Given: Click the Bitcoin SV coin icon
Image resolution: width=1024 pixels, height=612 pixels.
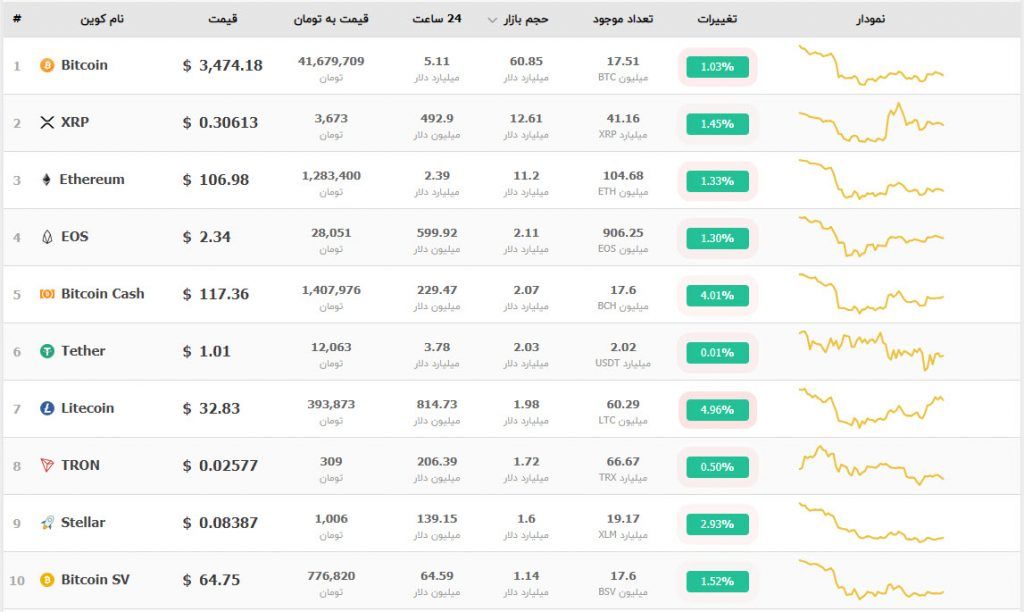Looking at the screenshot, I should click(x=47, y=579).
